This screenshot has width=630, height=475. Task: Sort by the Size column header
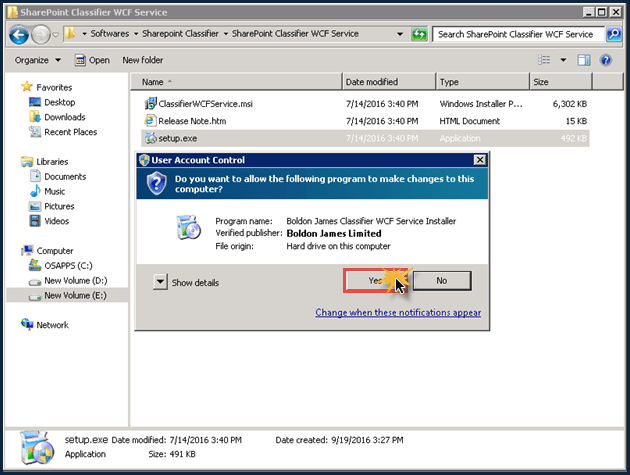561,82
